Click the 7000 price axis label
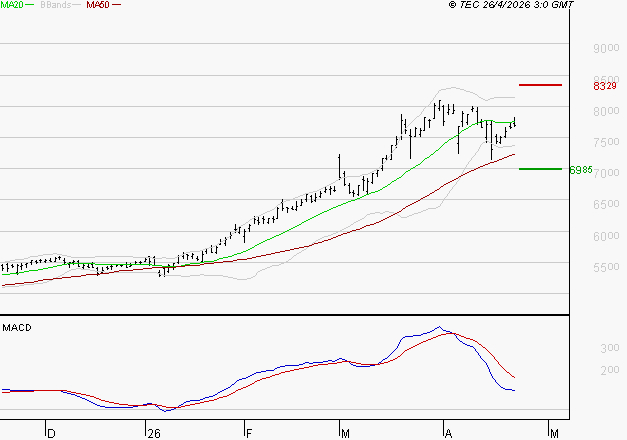Image resolution: width=627 pixels, height=440 pixels. (x=606, y=173)
